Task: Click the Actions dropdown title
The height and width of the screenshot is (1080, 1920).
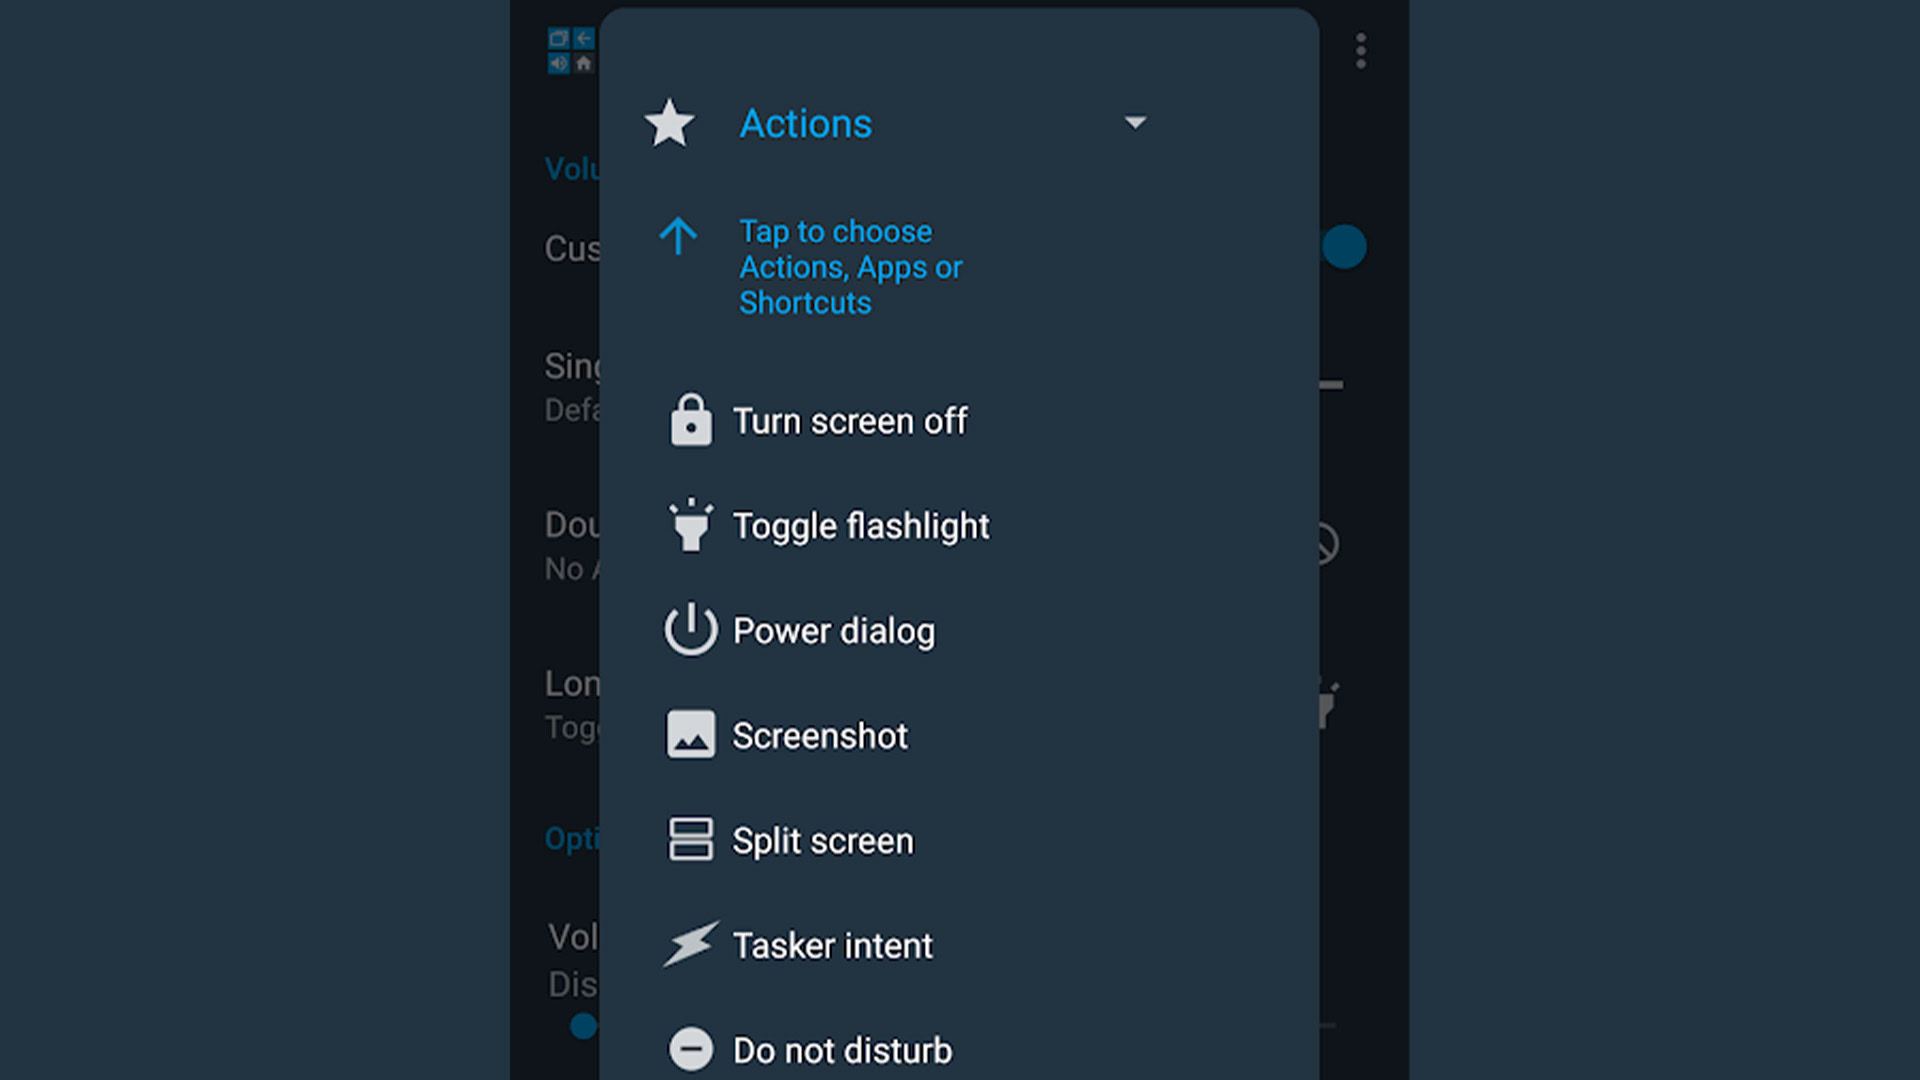Action: coord(805,124)
